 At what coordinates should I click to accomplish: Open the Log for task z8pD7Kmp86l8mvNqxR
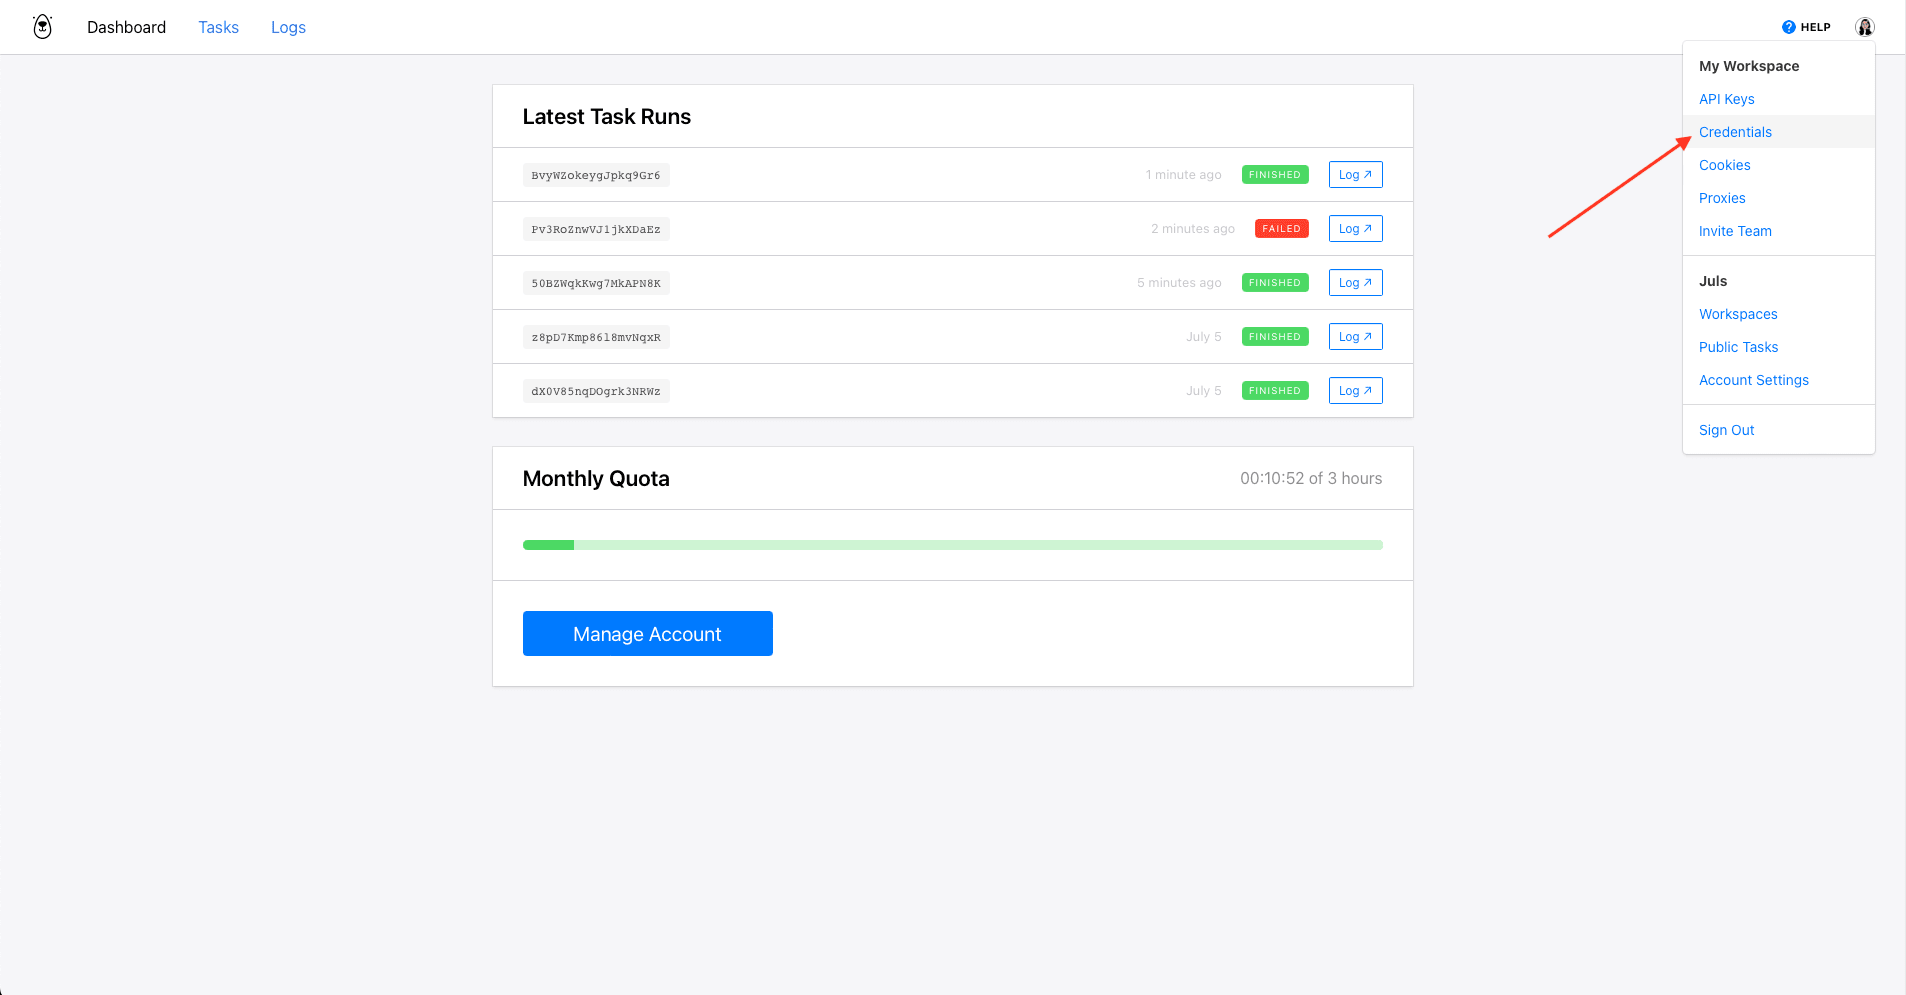pyautogui.click(x=1355, y=336)
